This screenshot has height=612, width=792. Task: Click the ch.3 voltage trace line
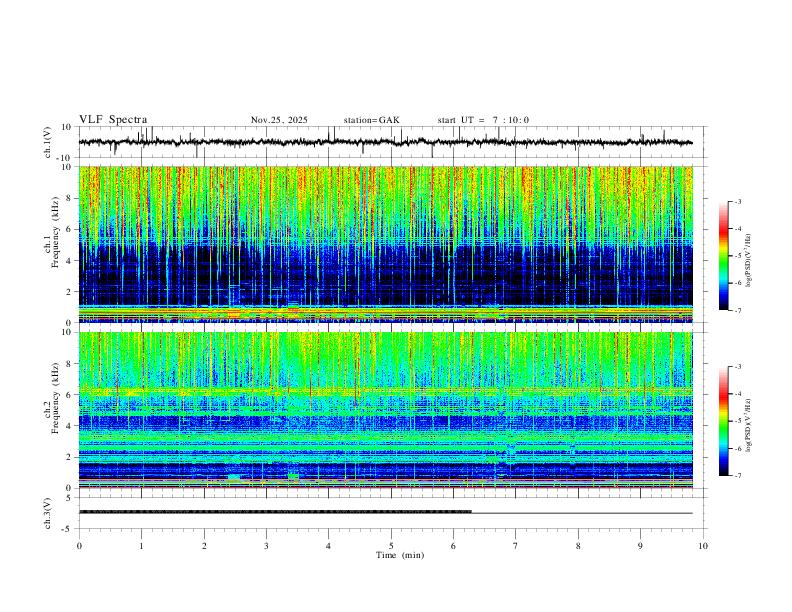click(x=385, y=512)
